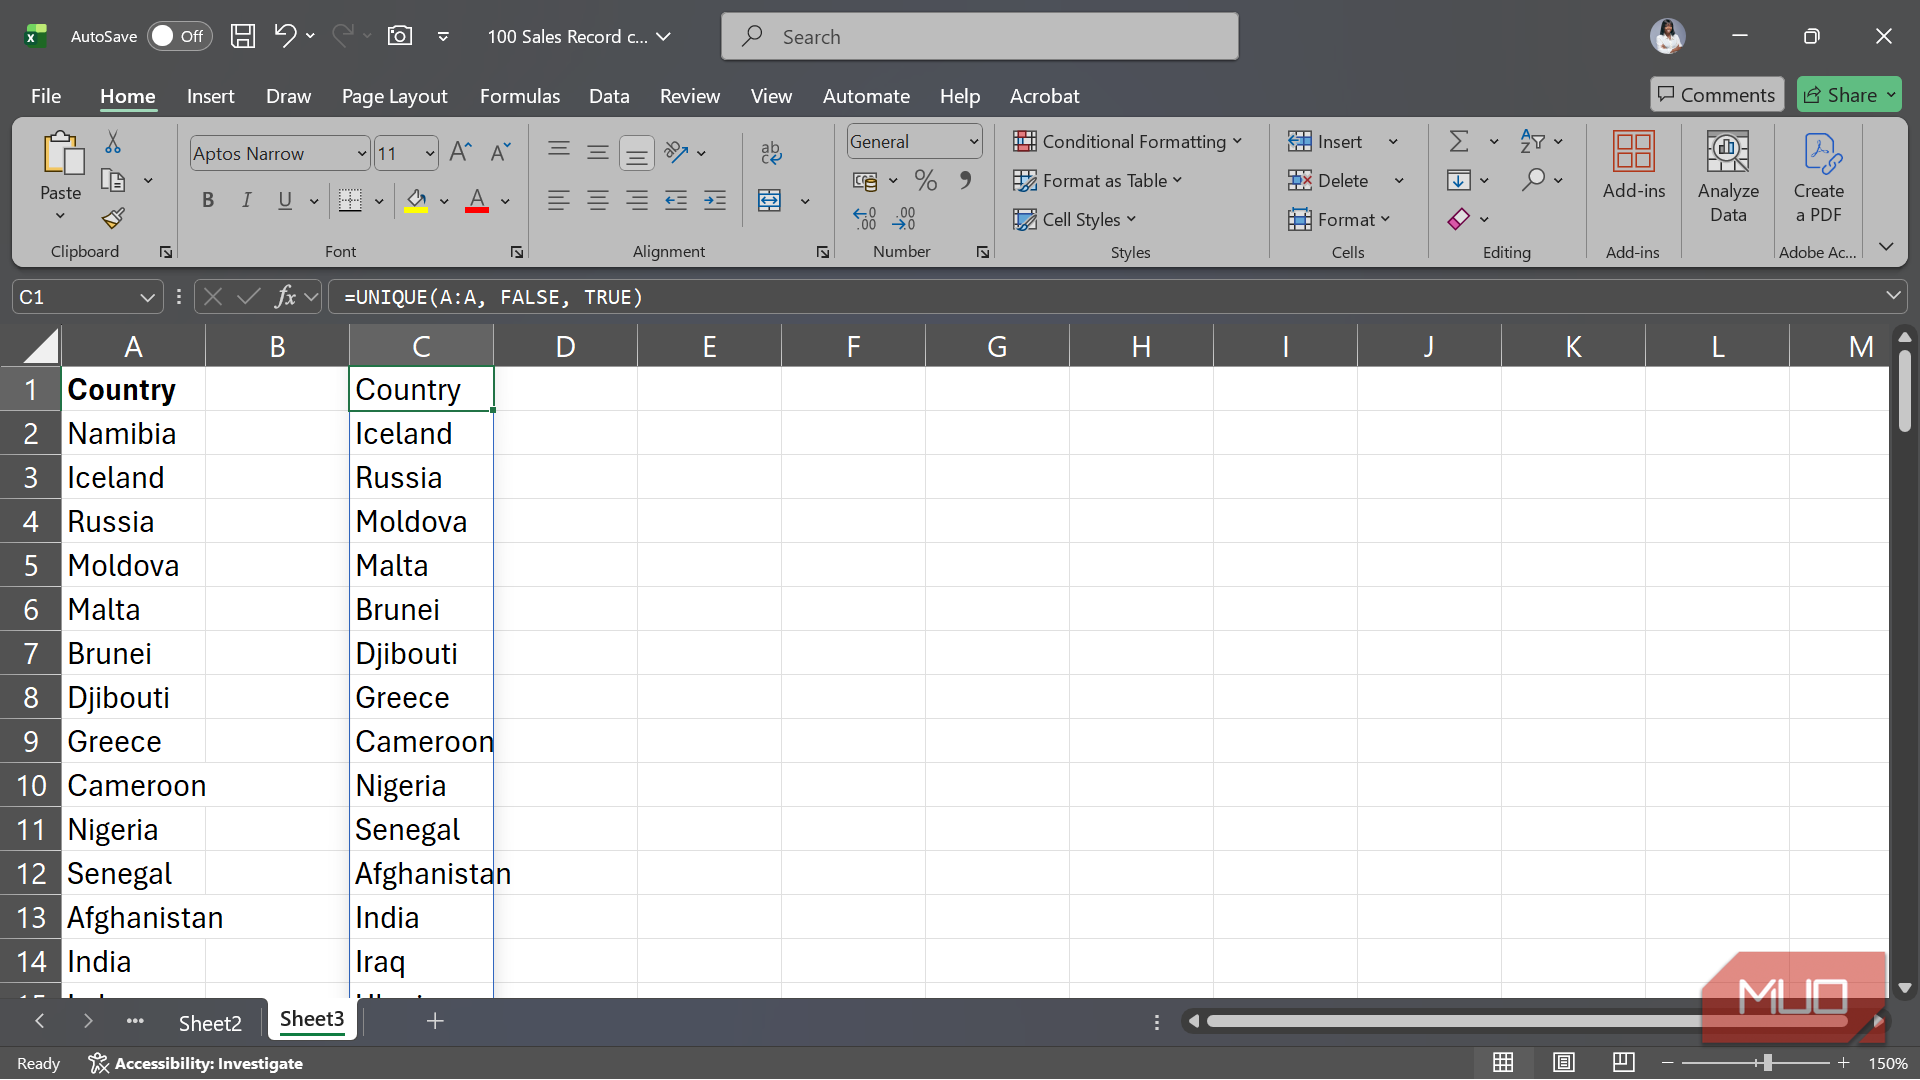Toggle the AutoSave switch
Viewport: 1920px width, 1080px height.
click(x=180, y=36)
